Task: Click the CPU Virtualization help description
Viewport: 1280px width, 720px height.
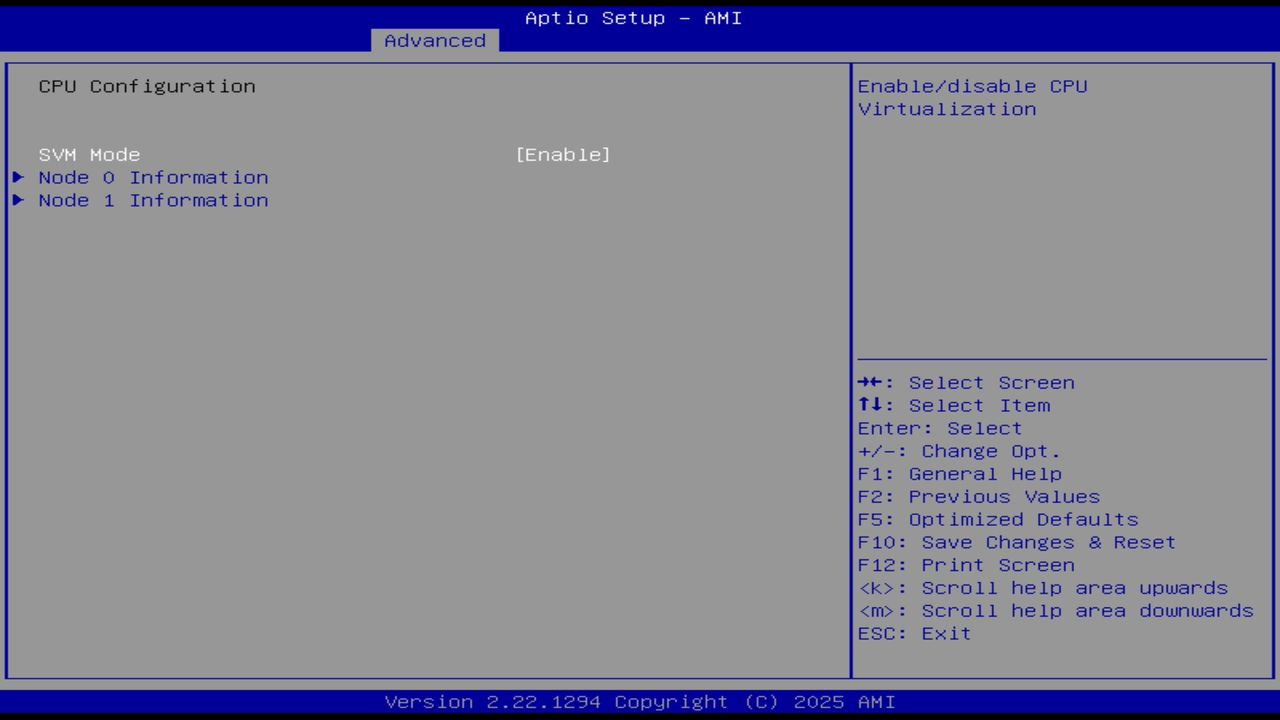Action: pyautogui.click(x=972, y=97)
